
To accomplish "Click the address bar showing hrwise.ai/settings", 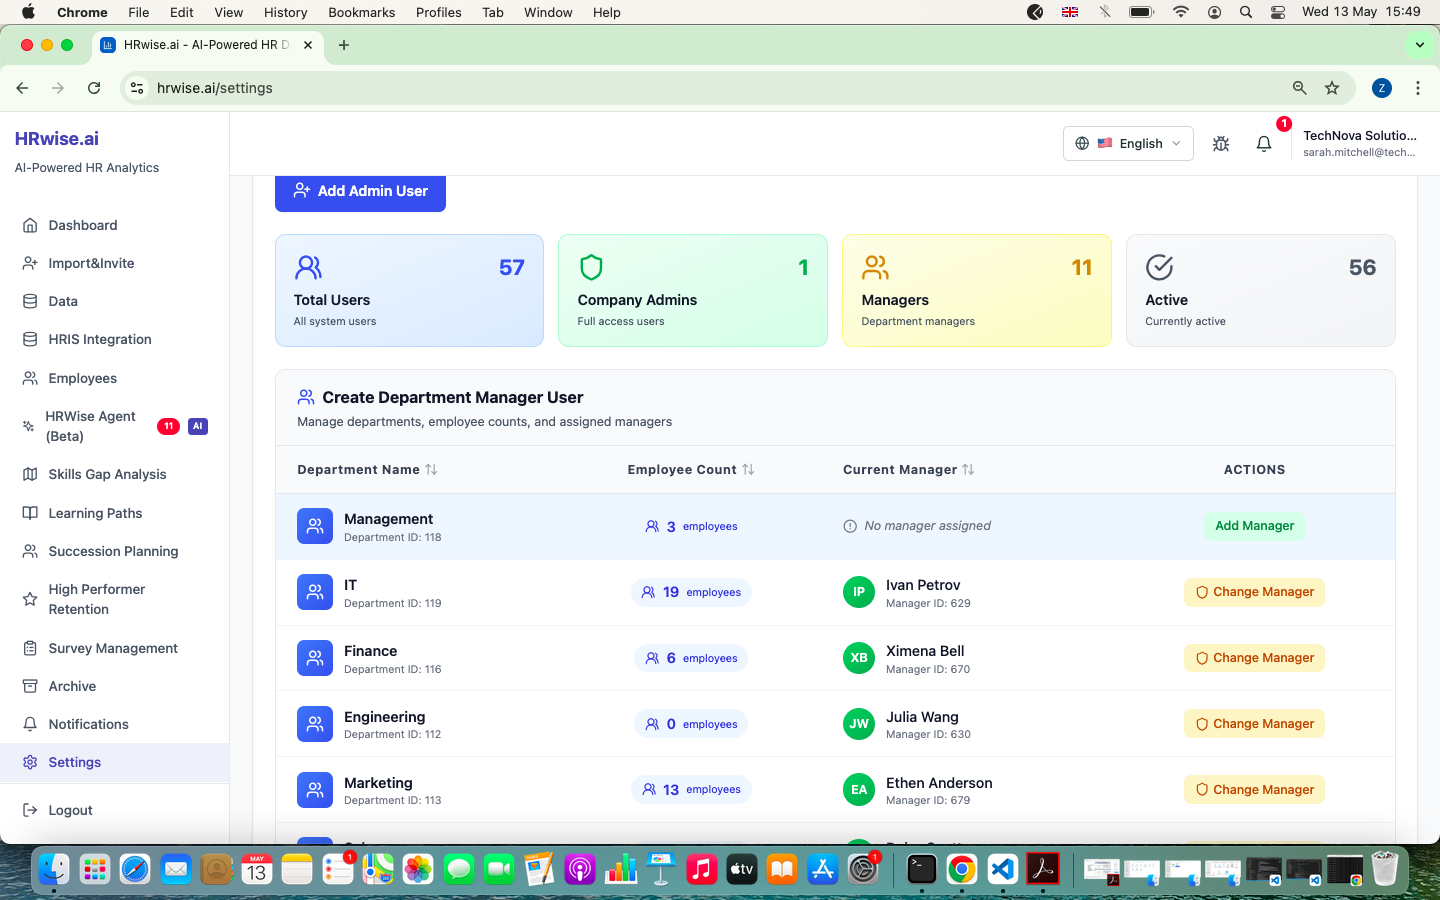I will [x=700, y=88].
